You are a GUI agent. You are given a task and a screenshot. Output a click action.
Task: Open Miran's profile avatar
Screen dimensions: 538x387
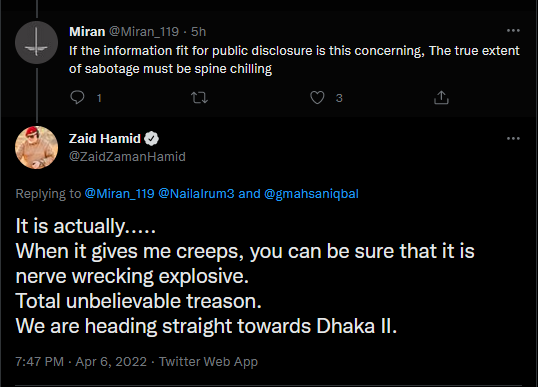coord(36,43)
